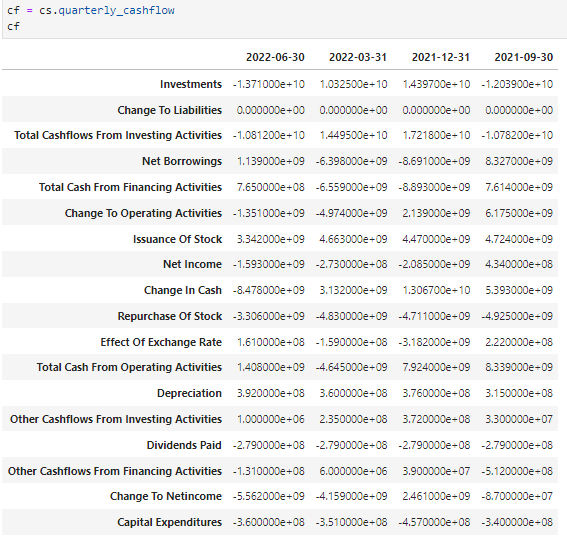567x536 pixels.
Task: Click Net Income value 4.340000e+08
Action: pos(519,264)
